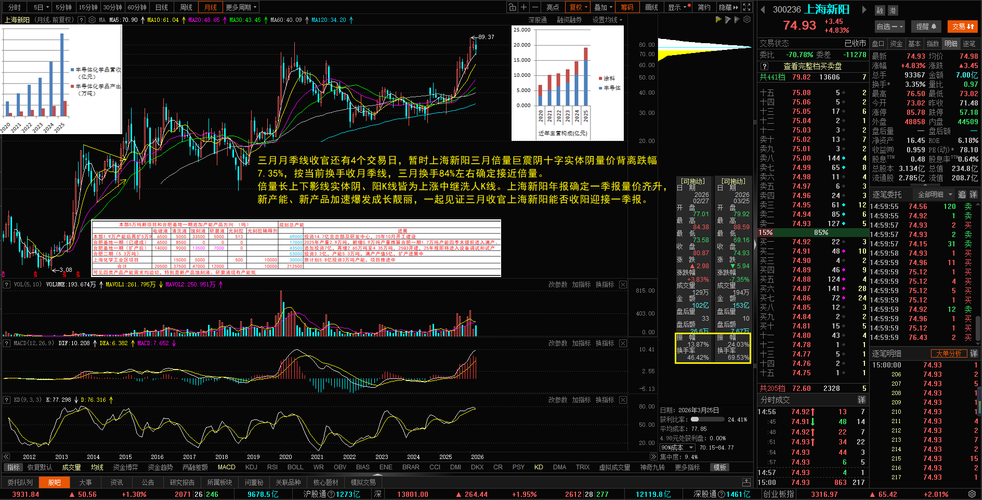
Task: Select the 月线 monthly chart tab
Action: [x=209, y=8]
